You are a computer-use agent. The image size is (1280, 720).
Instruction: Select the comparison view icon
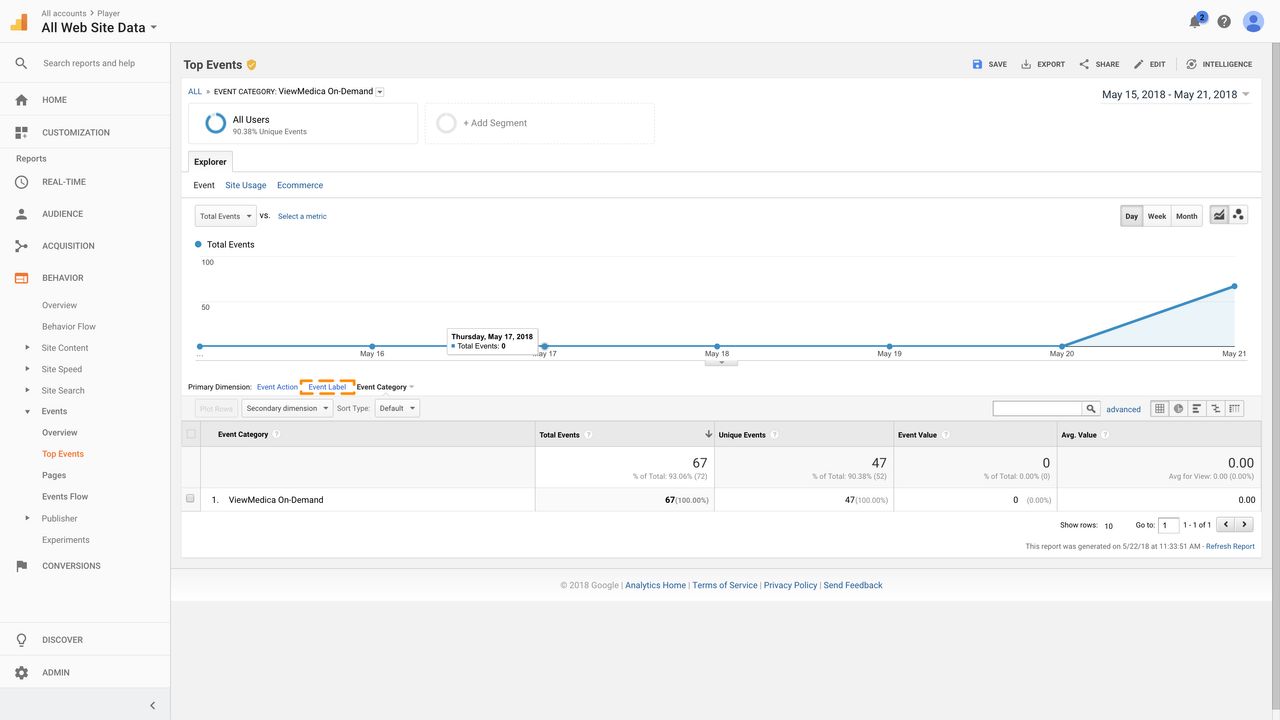click(1216, 408)
